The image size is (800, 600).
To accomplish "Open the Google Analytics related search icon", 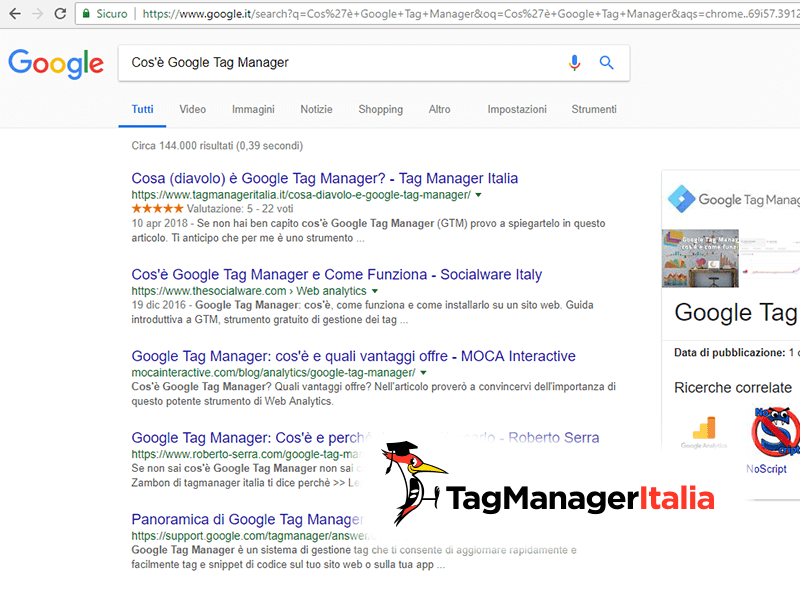I will pyautogui.click(x=704, y=432).
